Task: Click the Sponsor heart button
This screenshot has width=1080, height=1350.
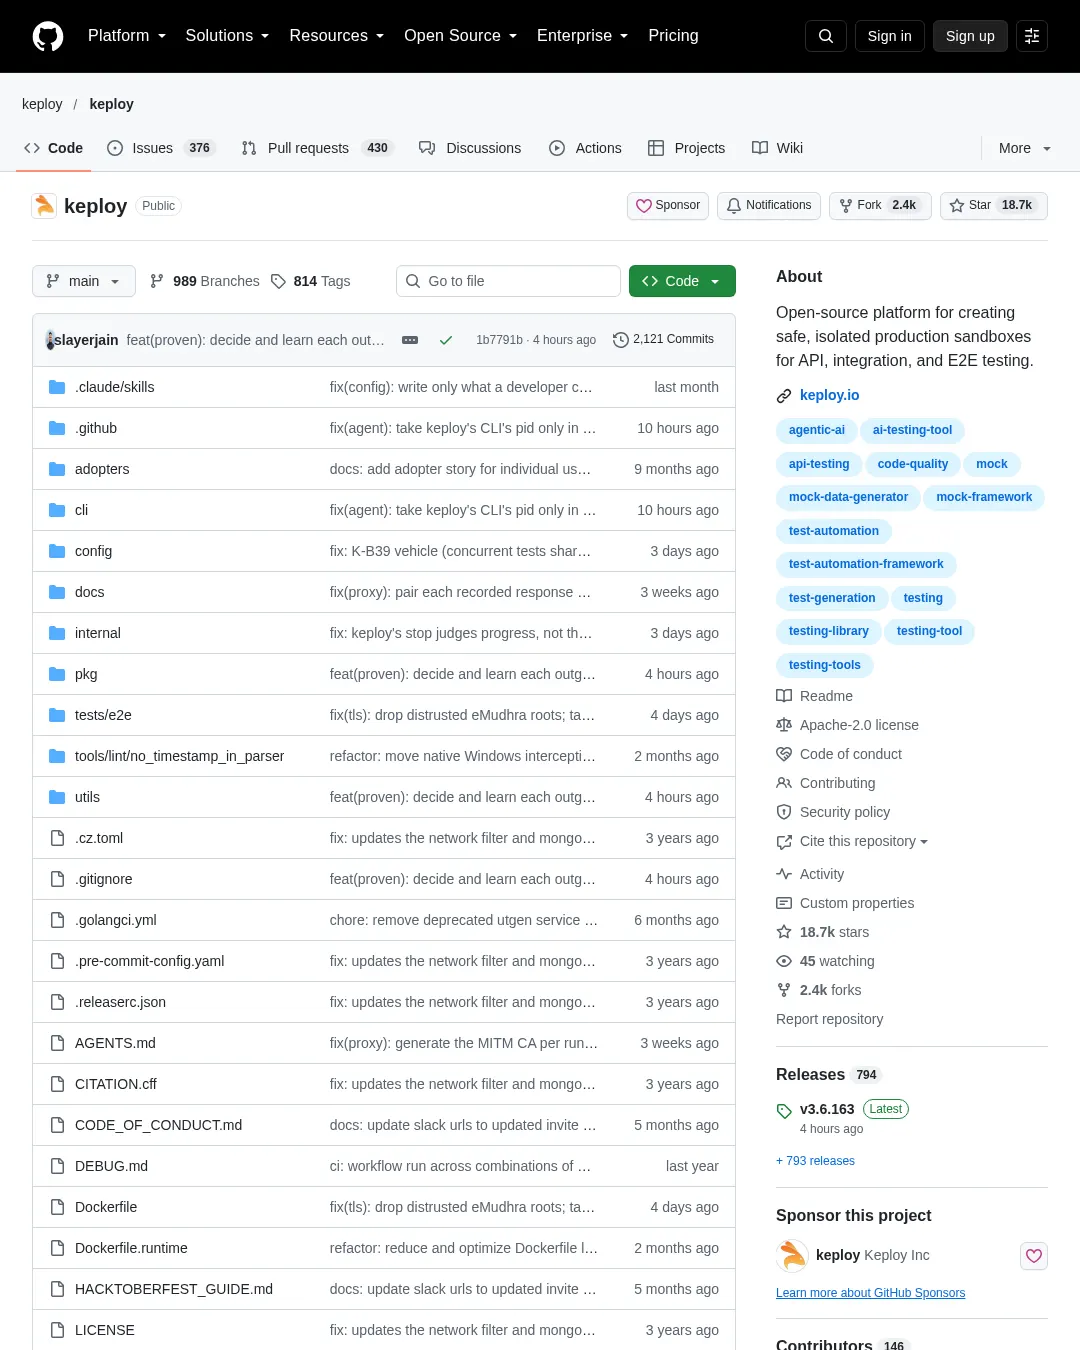Action: (x=668, y=205)
